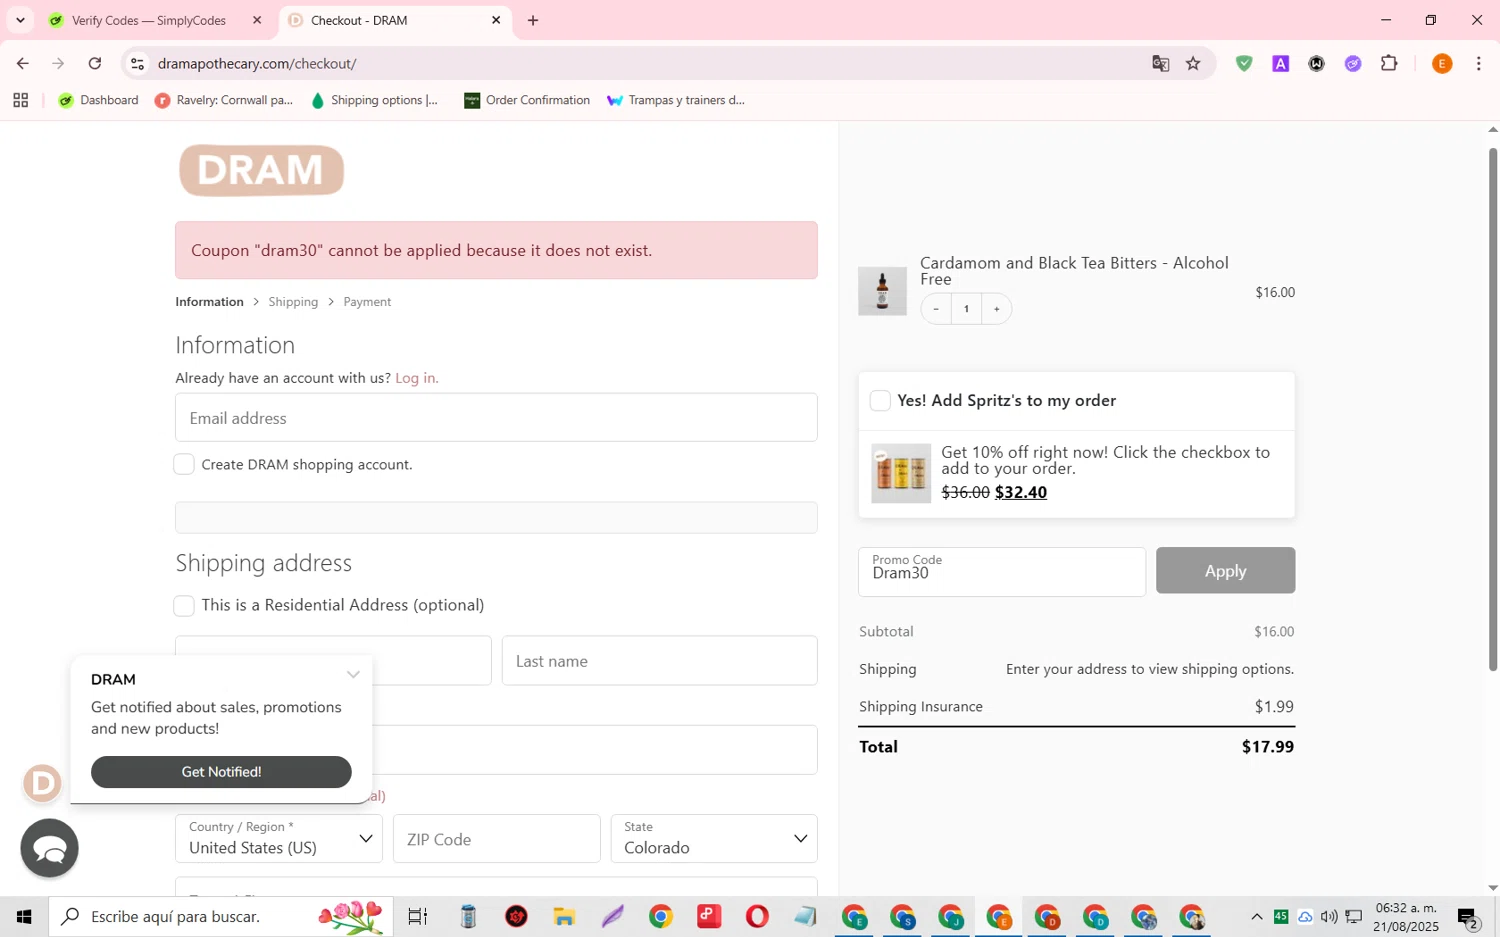Click the Log in link
This screenshot has width=1500, height=937.
click(x=416, y=378)
